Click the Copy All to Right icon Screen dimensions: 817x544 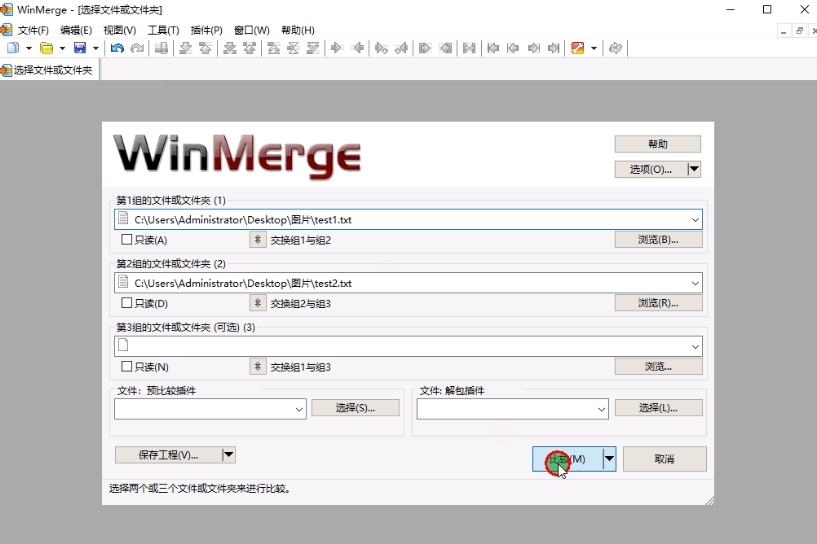[425, 48]
